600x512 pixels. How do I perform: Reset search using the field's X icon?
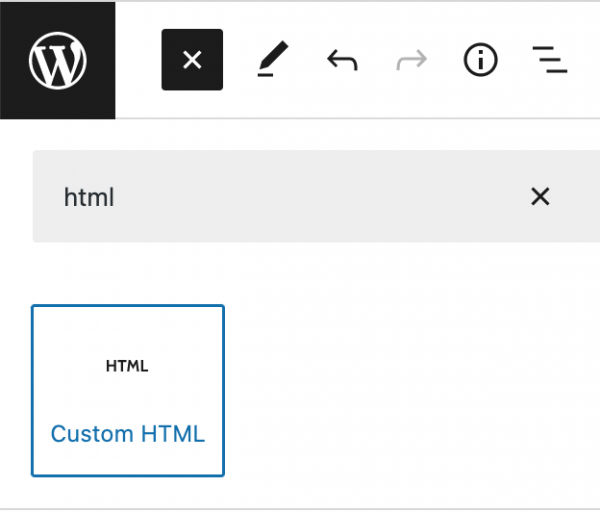(540, 197)
